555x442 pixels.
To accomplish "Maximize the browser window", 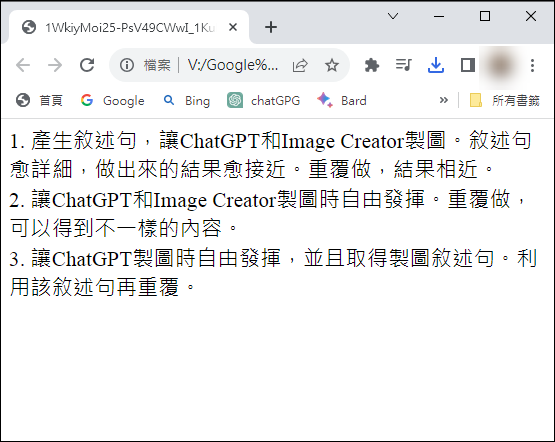I will pyautogui.click(x=485, y=16).
